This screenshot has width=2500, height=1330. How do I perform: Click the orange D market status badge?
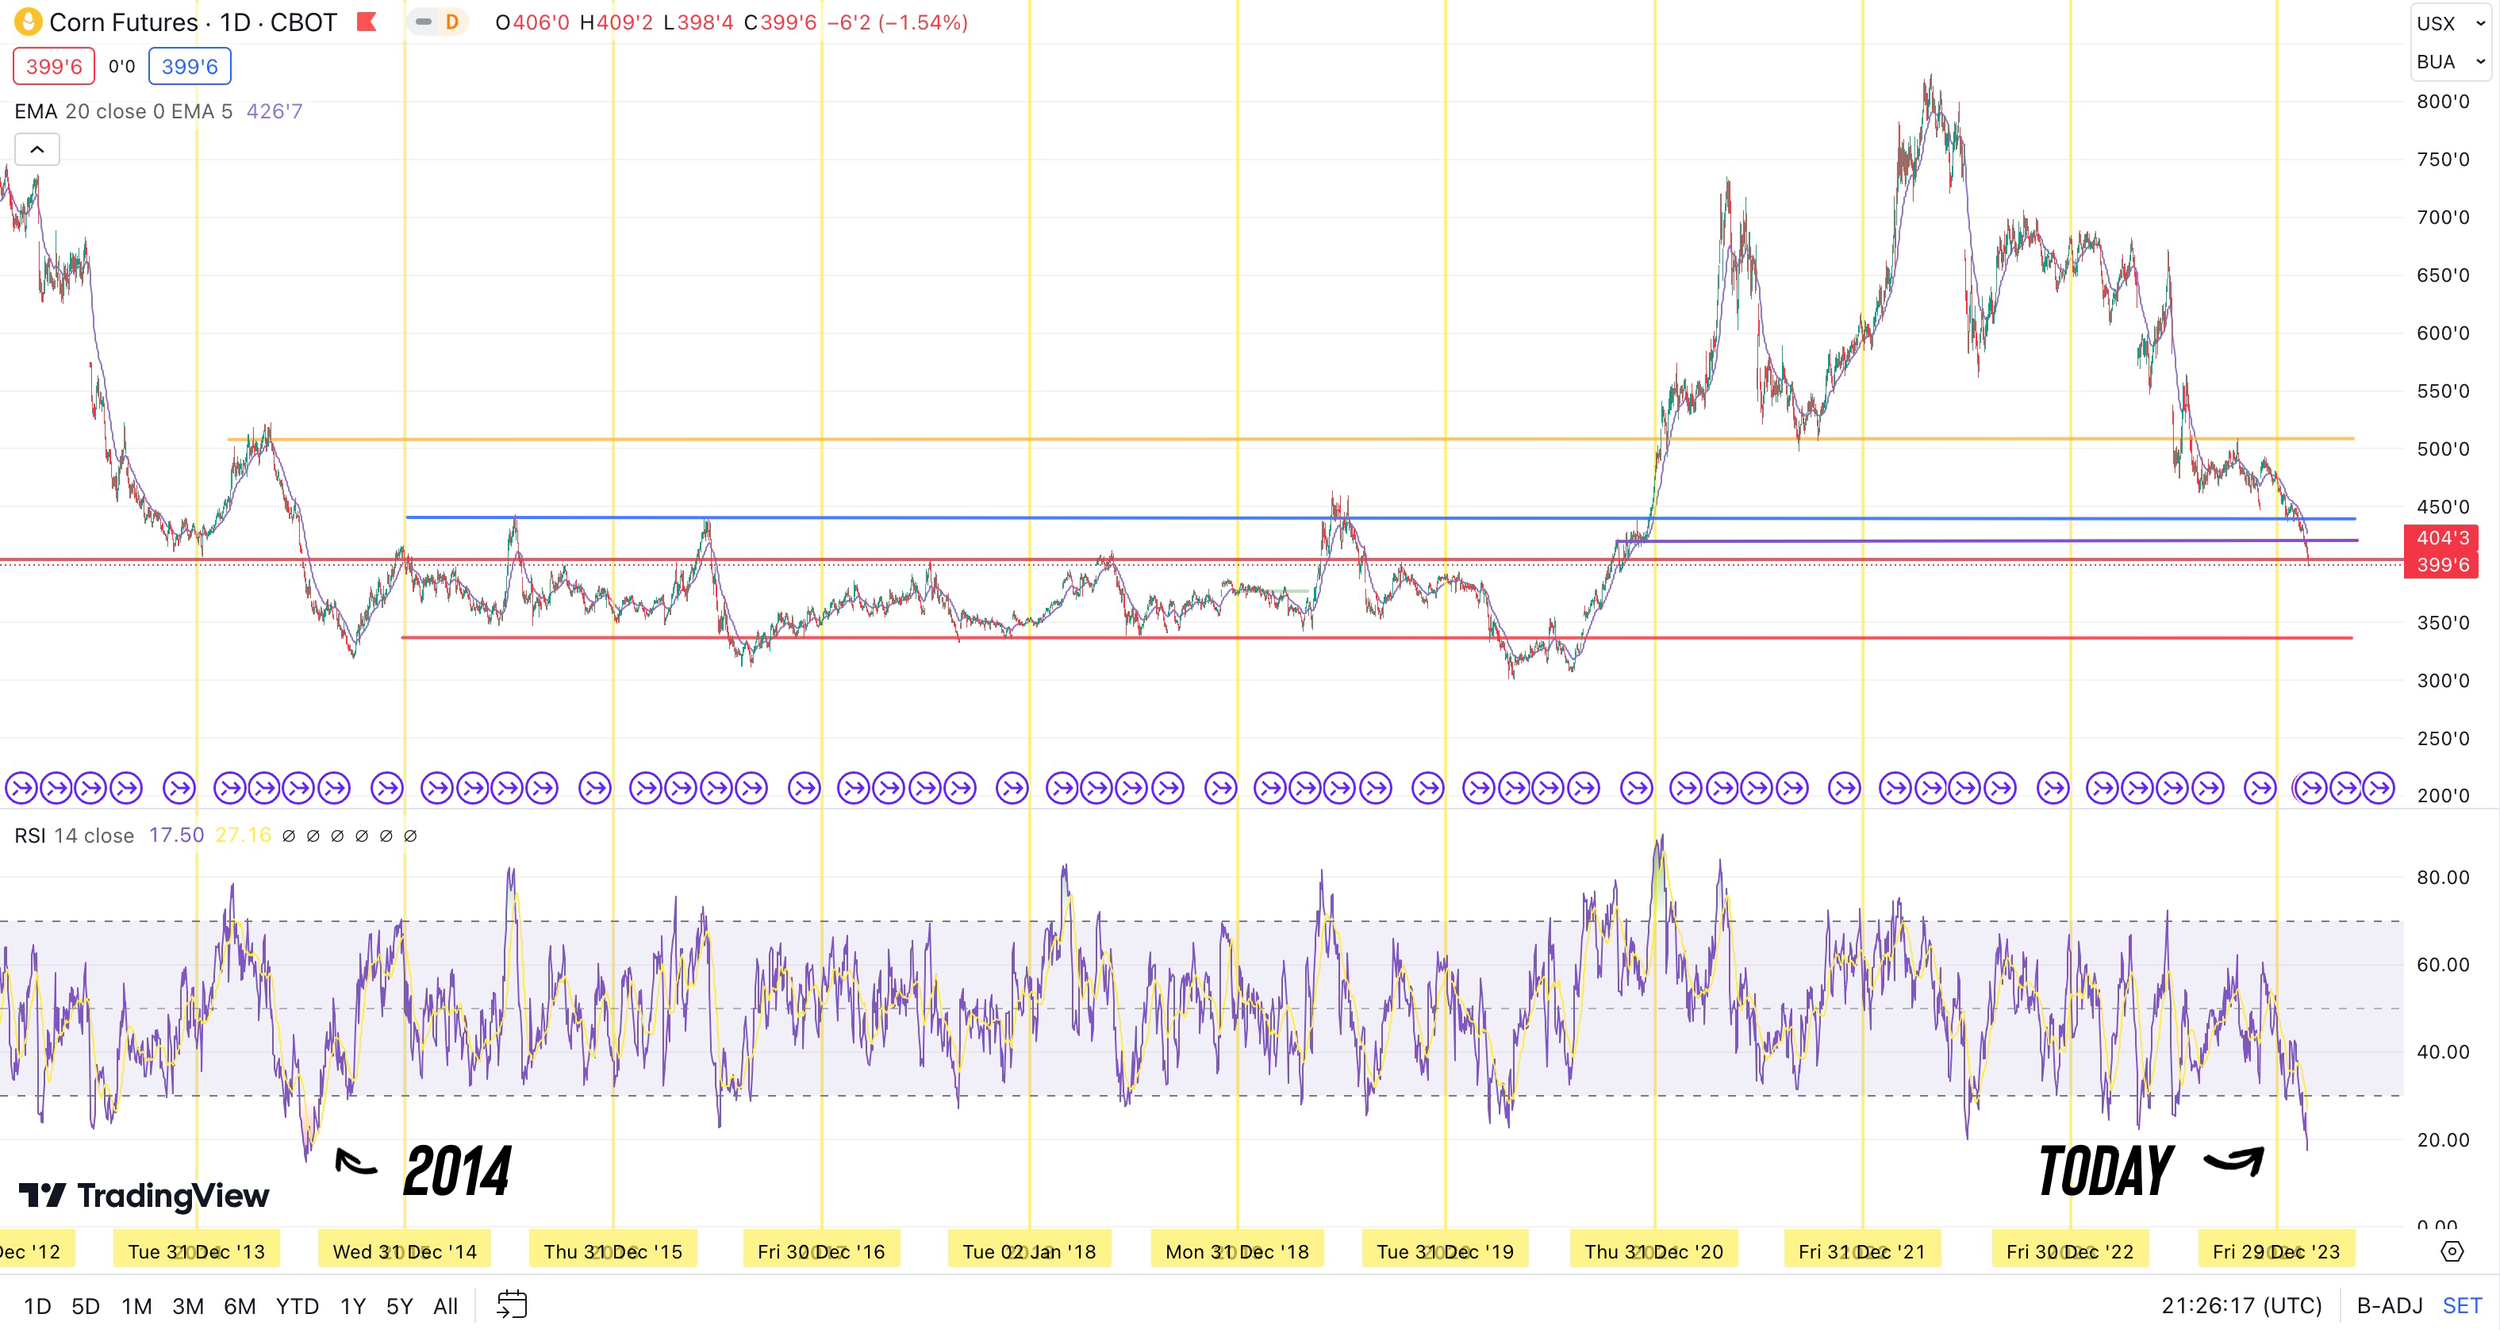coord(452,22)
